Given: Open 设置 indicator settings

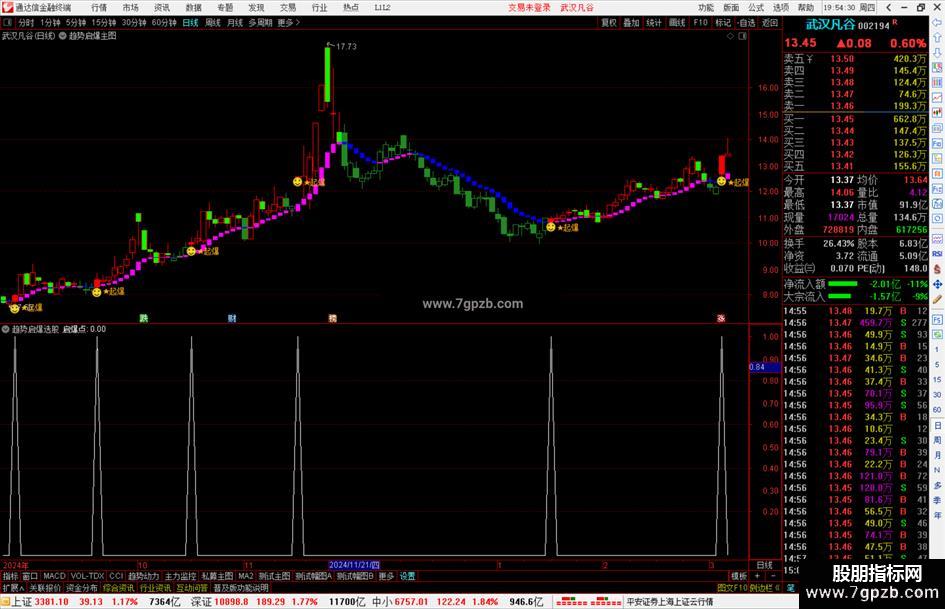Looking at the screenshot, I should pyautogui.click(x=408, y=576).
